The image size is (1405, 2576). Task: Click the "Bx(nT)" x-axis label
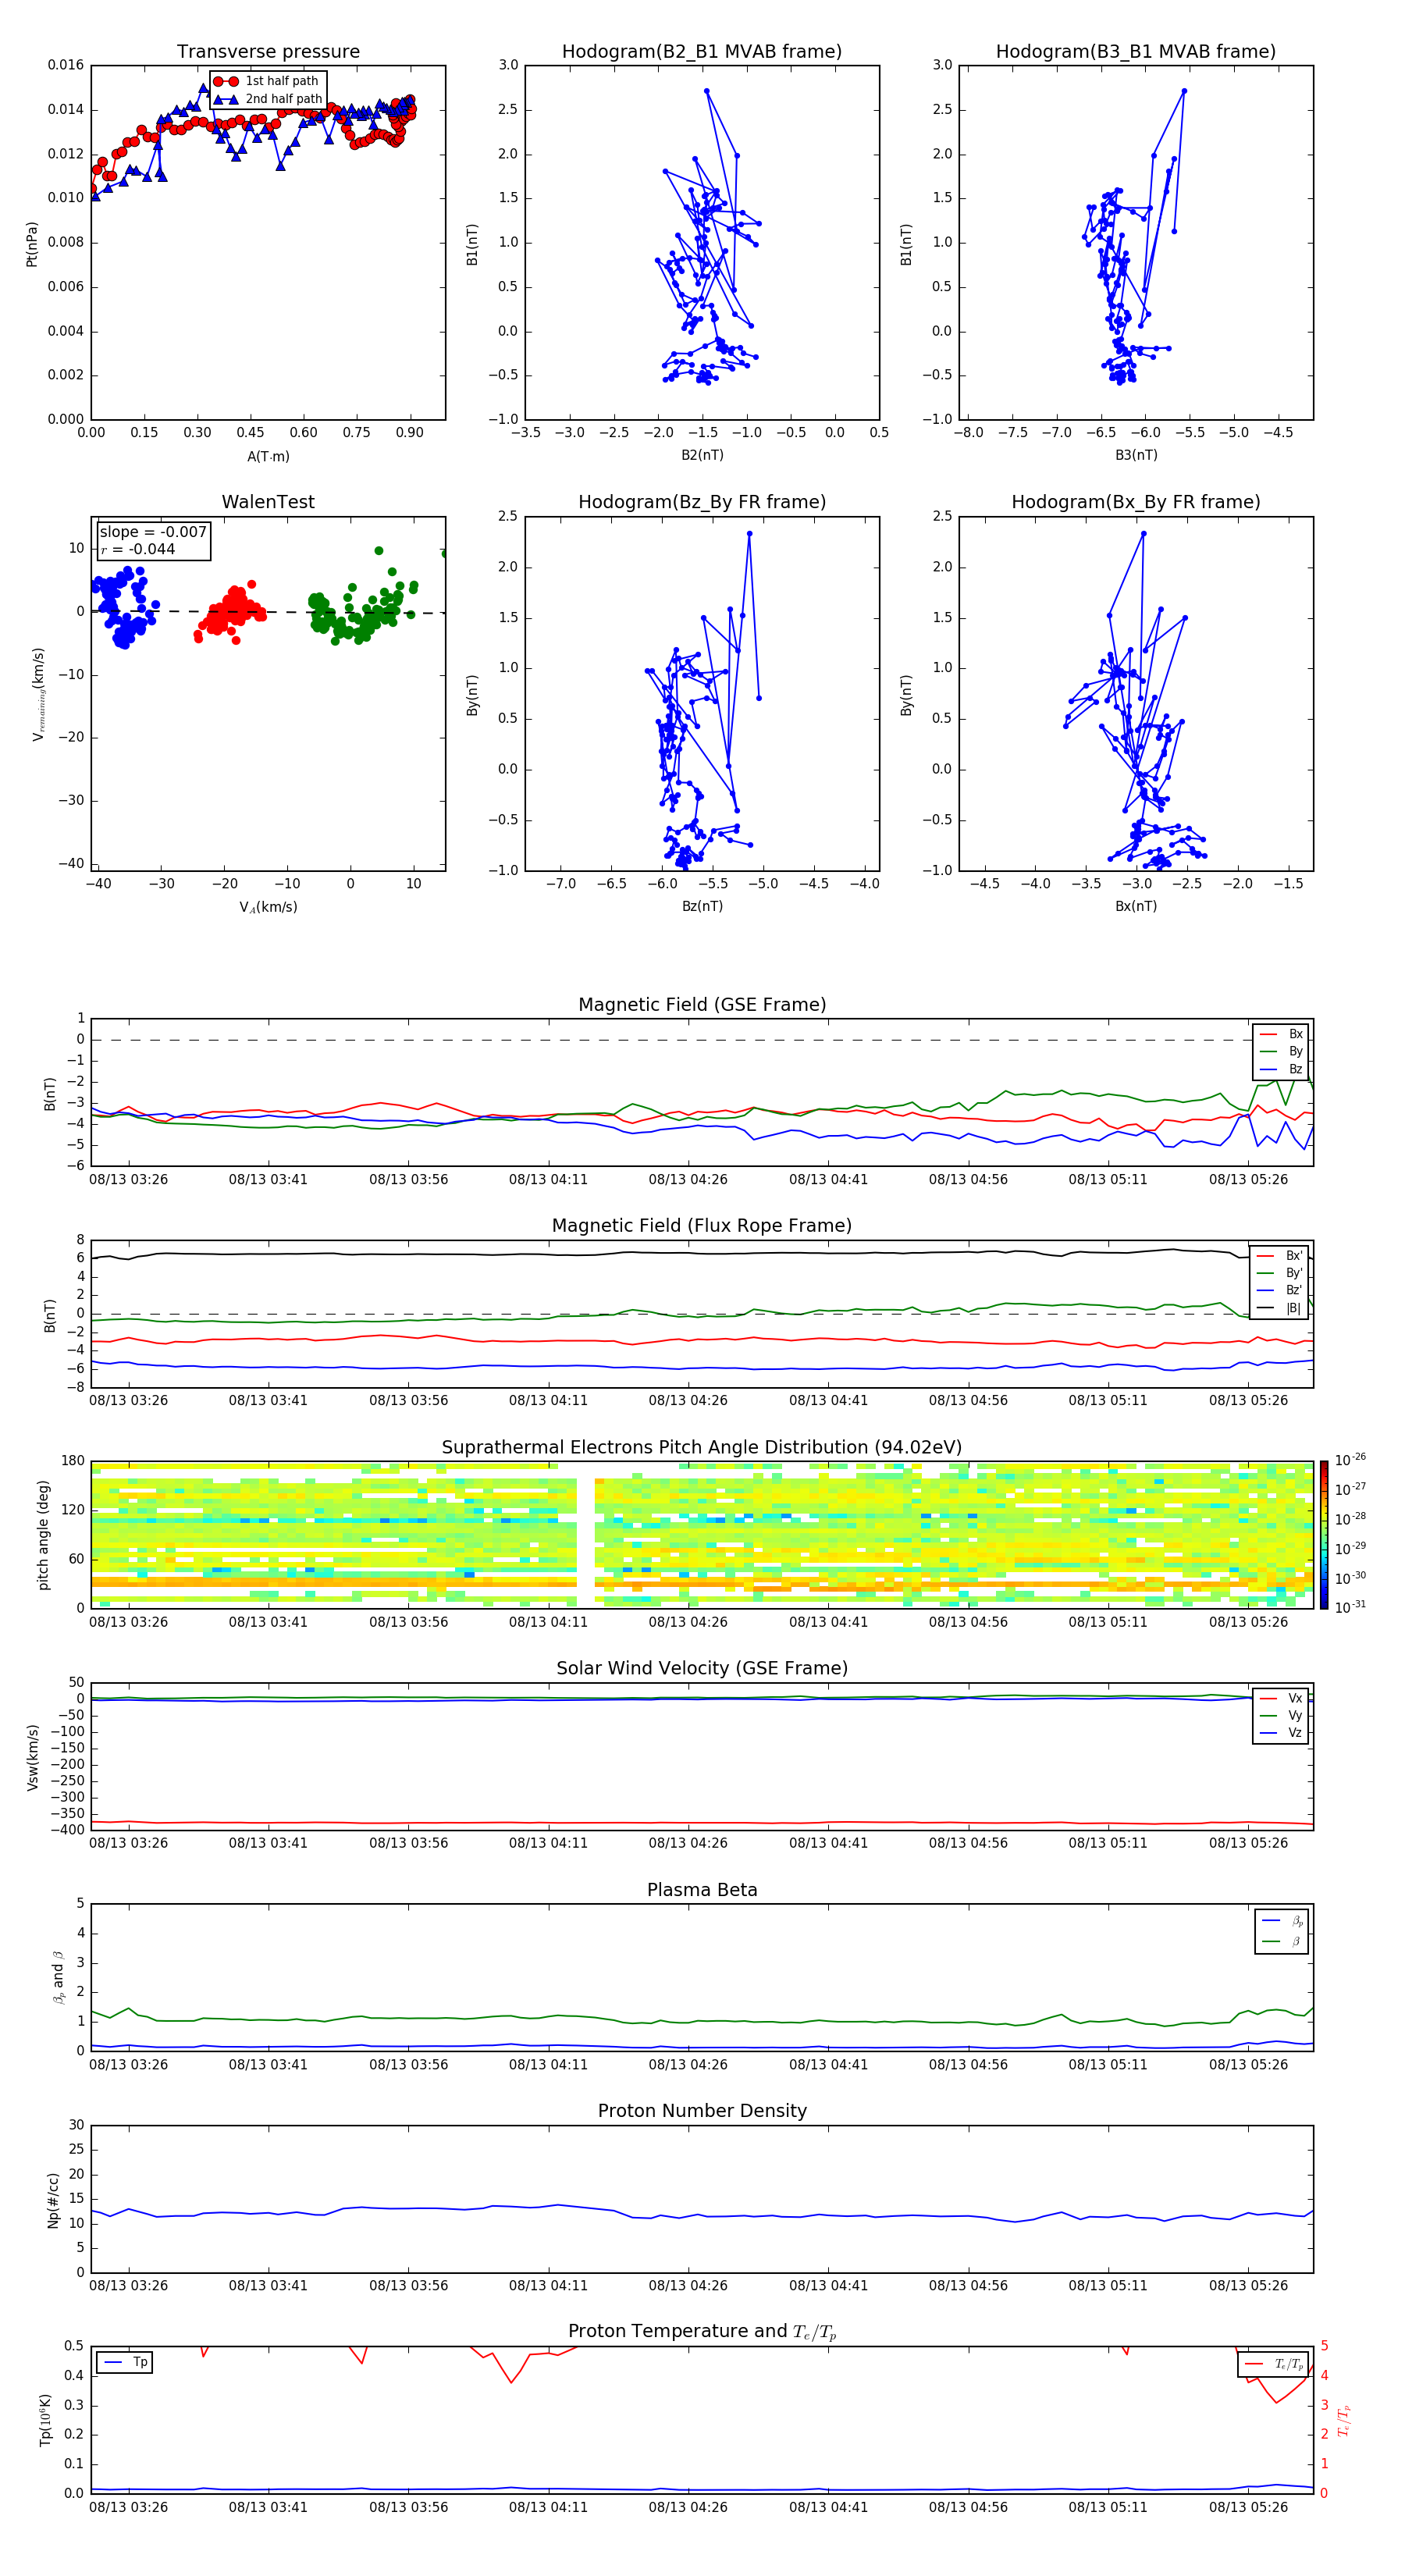point(1136,906)
